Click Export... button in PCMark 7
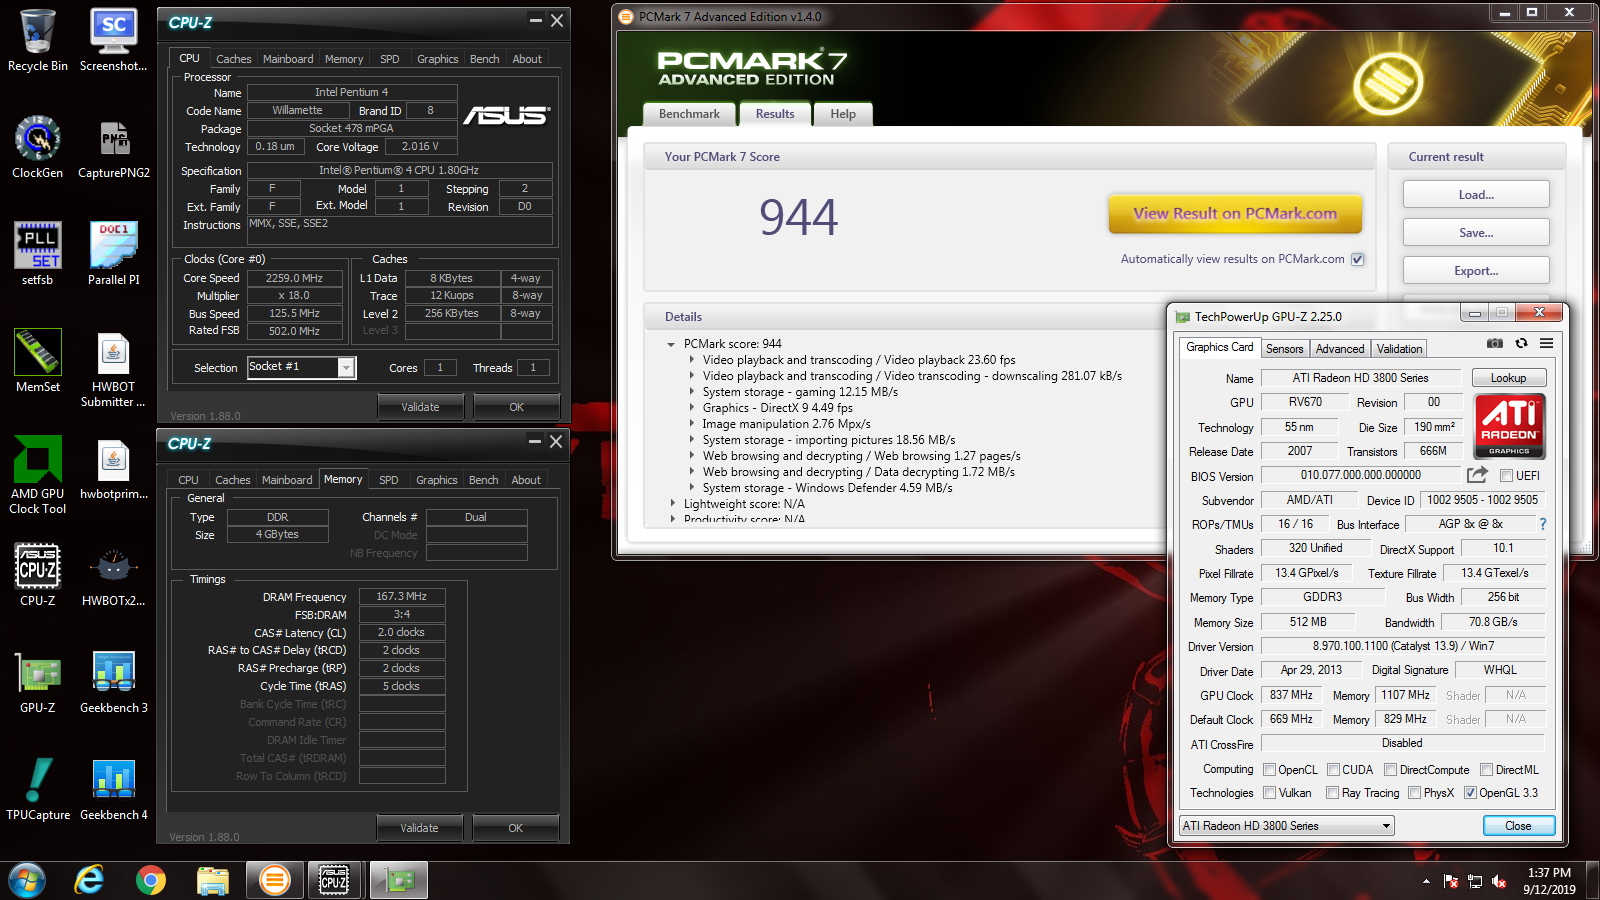Image resolution: width=1600 pixels, height=900 pixels. tap(1476, 271)
